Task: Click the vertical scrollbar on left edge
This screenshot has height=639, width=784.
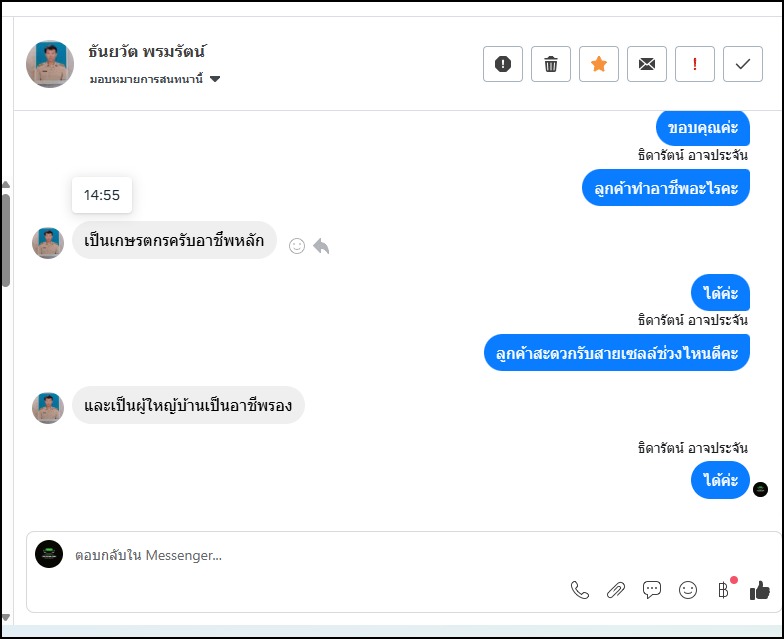Action: click(5, 240)
